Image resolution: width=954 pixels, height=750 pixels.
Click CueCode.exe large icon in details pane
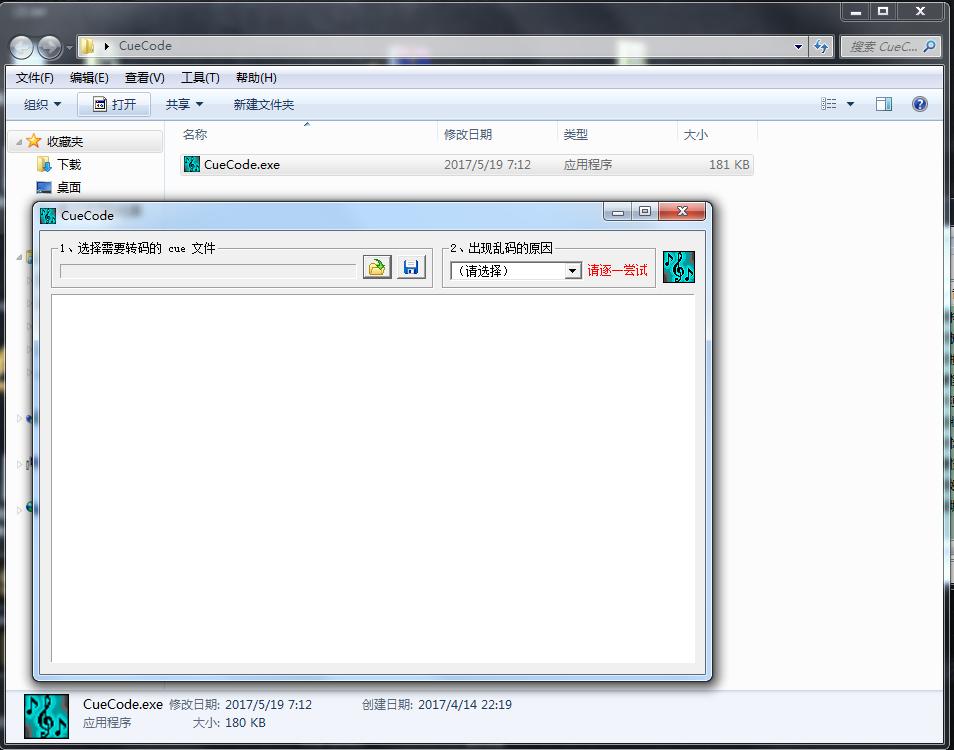[x=46, y=716]
